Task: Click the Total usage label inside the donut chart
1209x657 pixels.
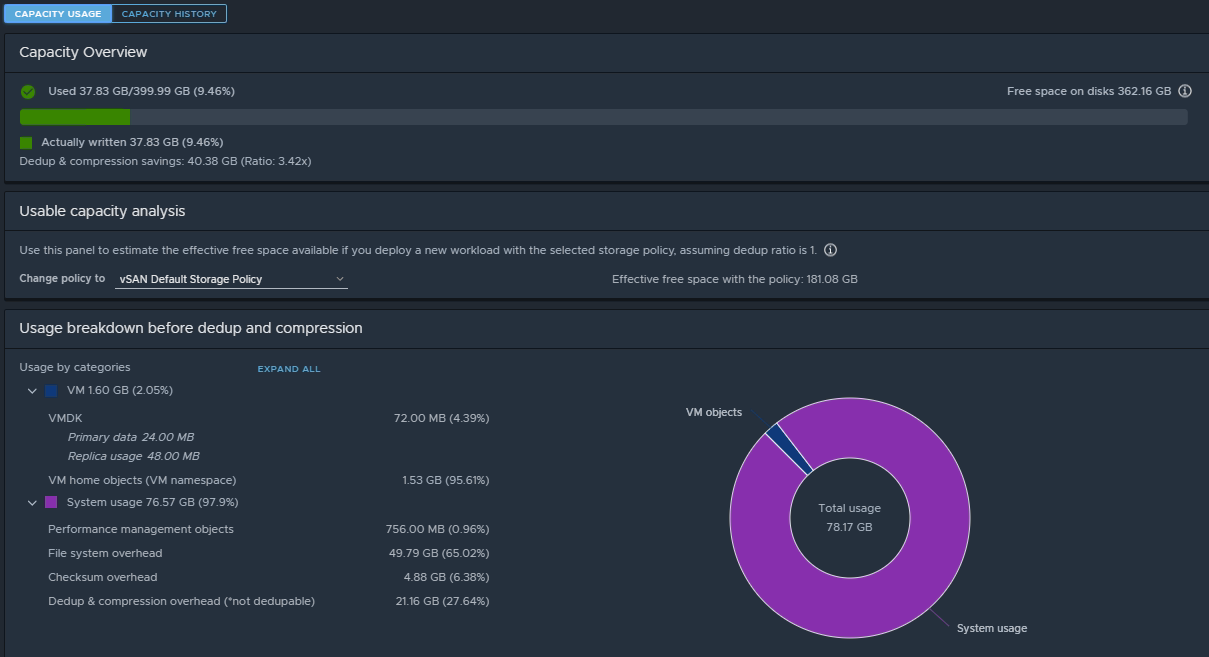Action: [849, 508]
